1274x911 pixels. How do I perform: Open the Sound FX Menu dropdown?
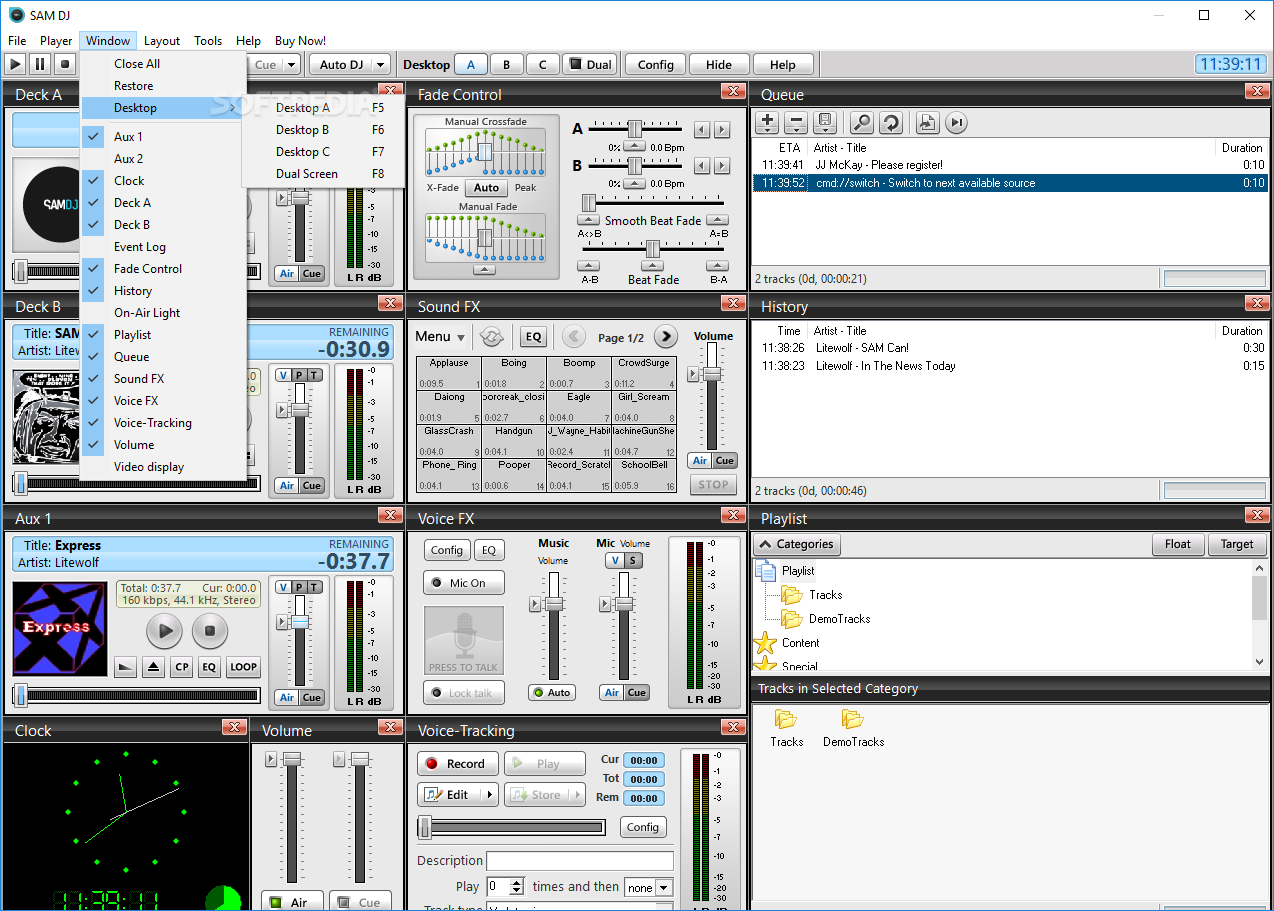pos(440,337)
